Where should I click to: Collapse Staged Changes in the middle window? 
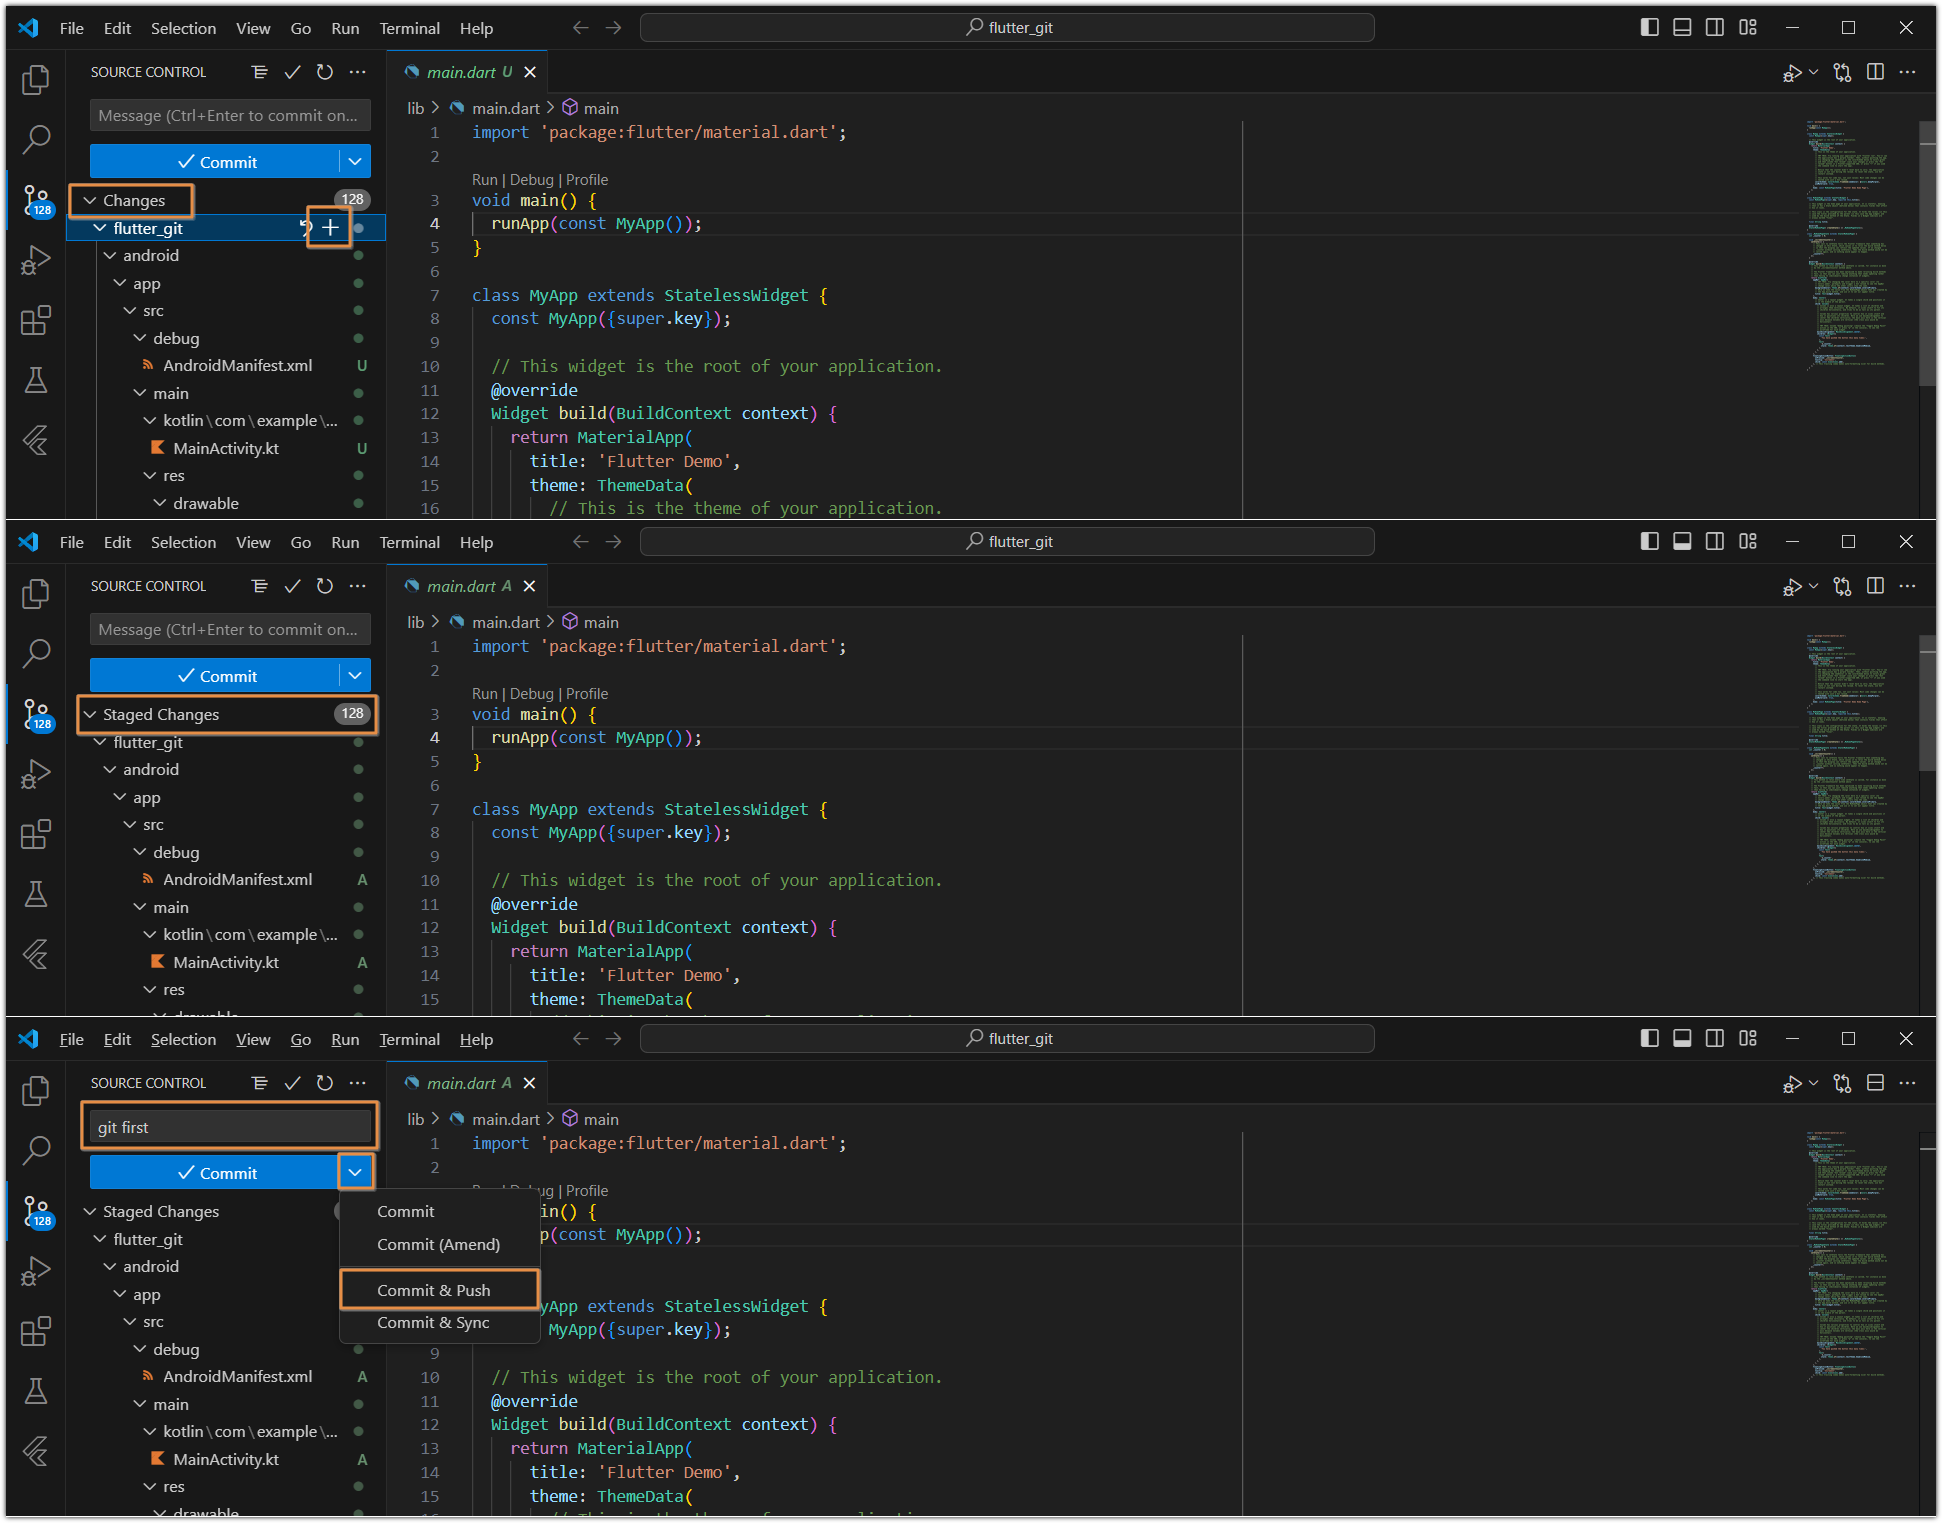point(160,714)
